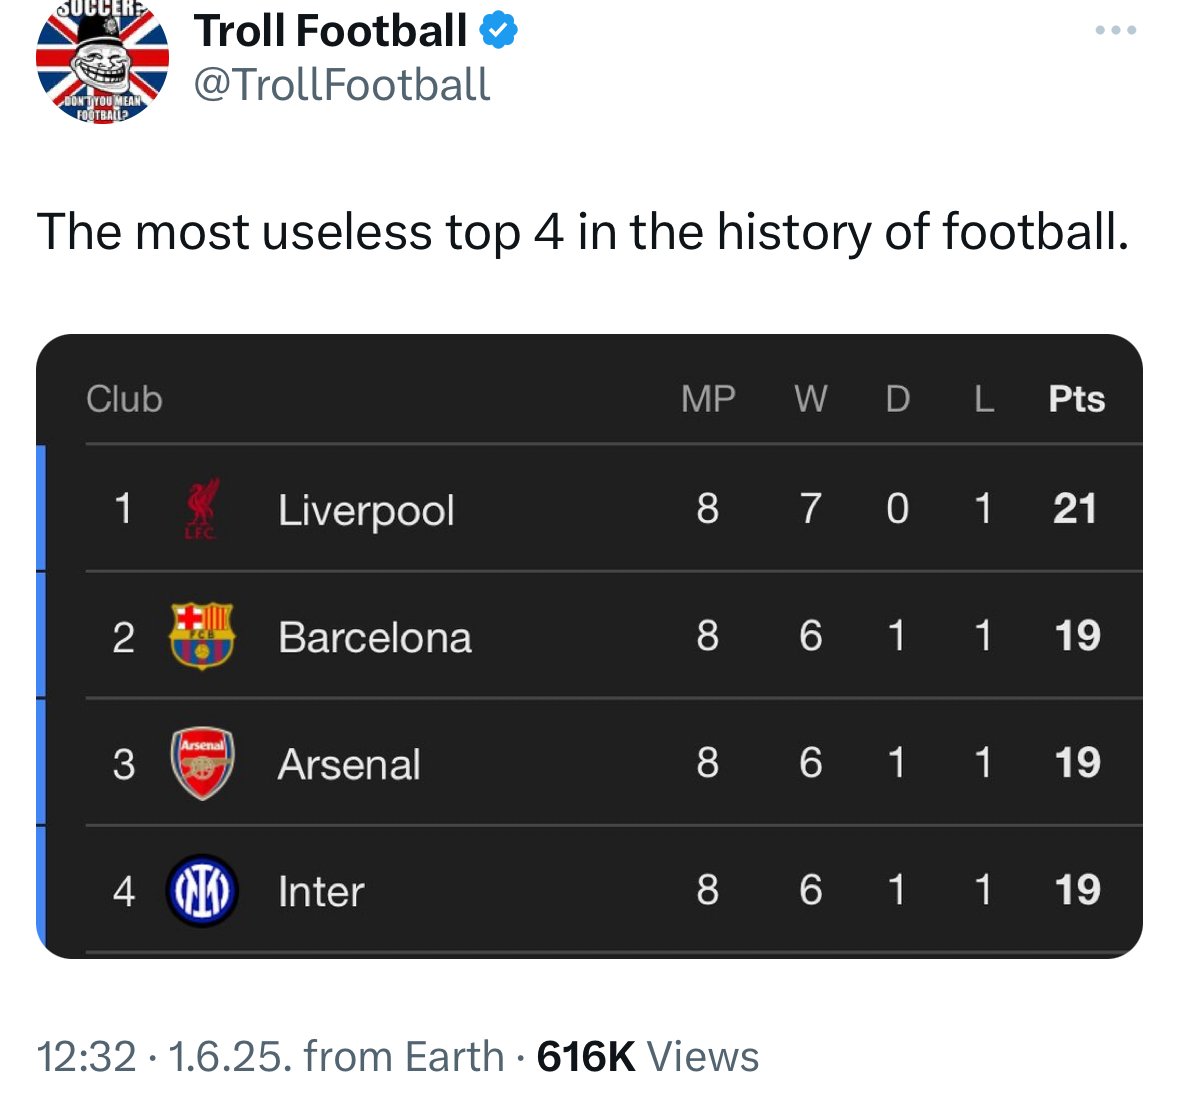Click the blue verified badge

pyautogui.click(x=499, y=31)
